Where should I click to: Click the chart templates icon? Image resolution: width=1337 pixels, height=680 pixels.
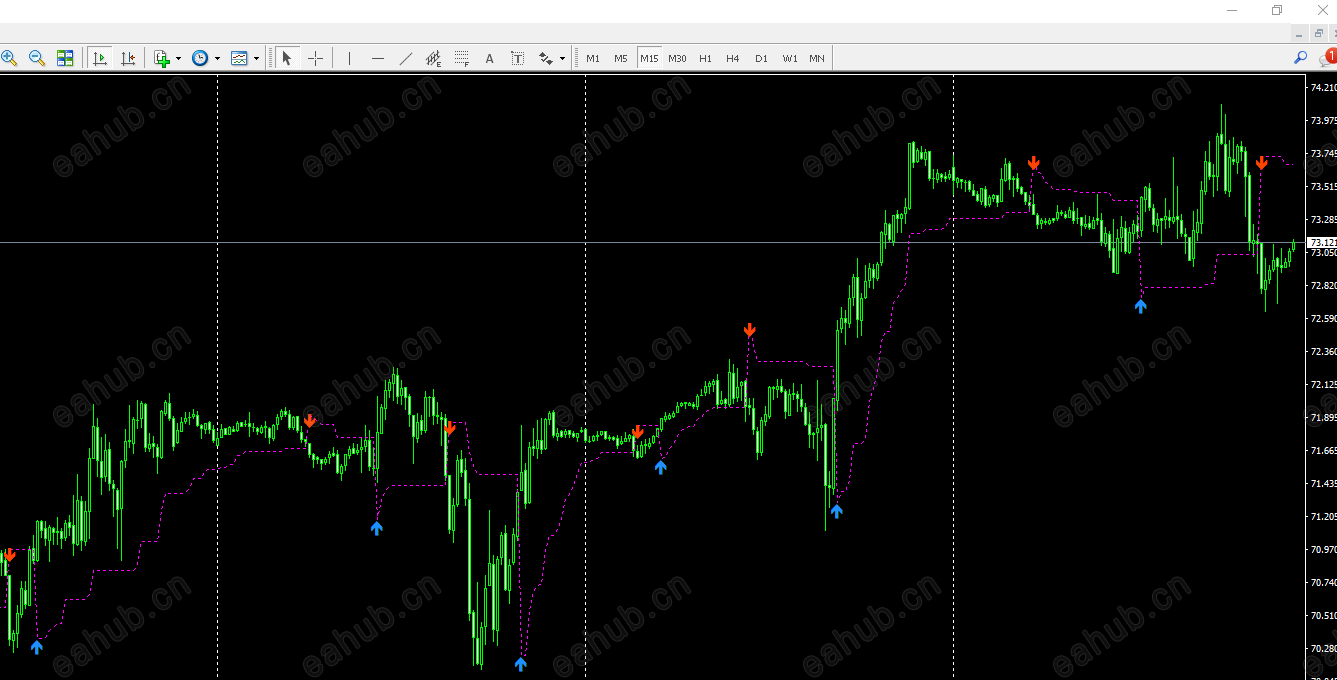pyautogui.click(x=239, y=58)
